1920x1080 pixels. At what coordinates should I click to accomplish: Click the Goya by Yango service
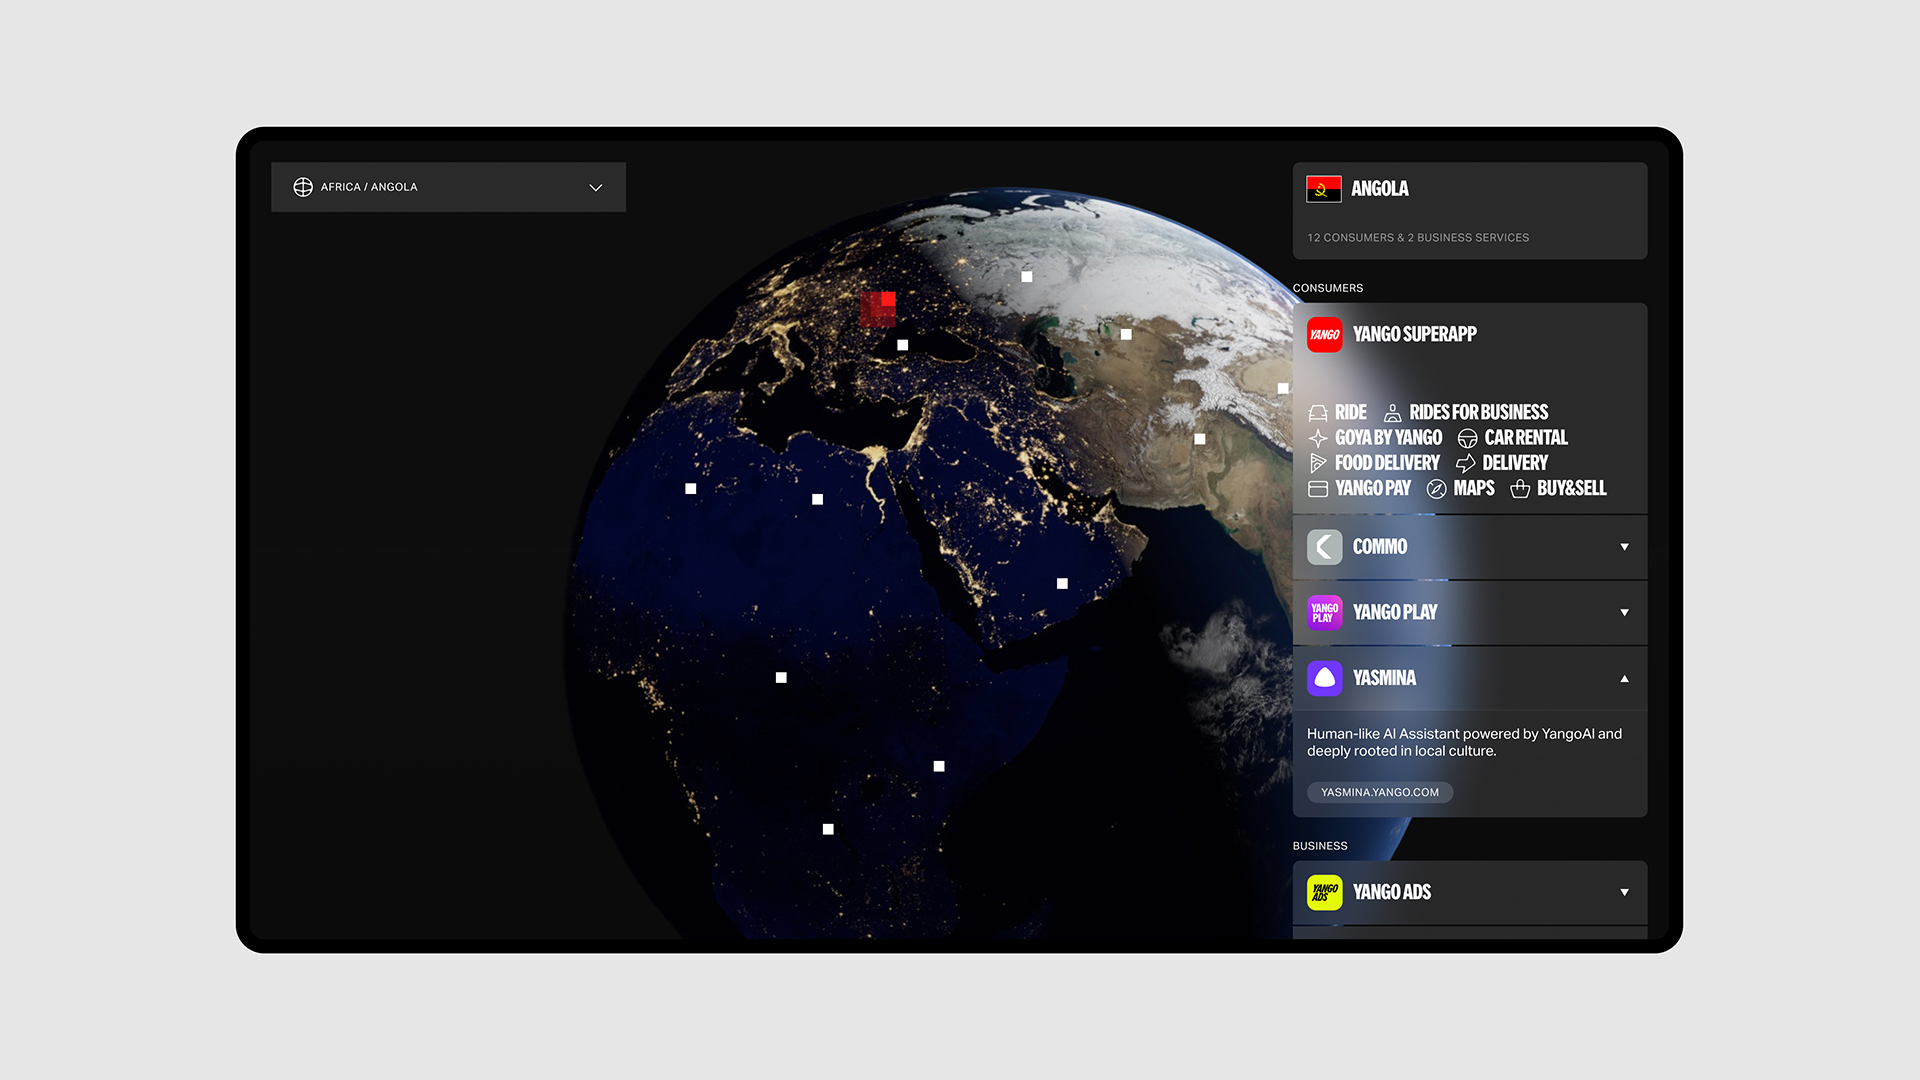click(1388, 438)
